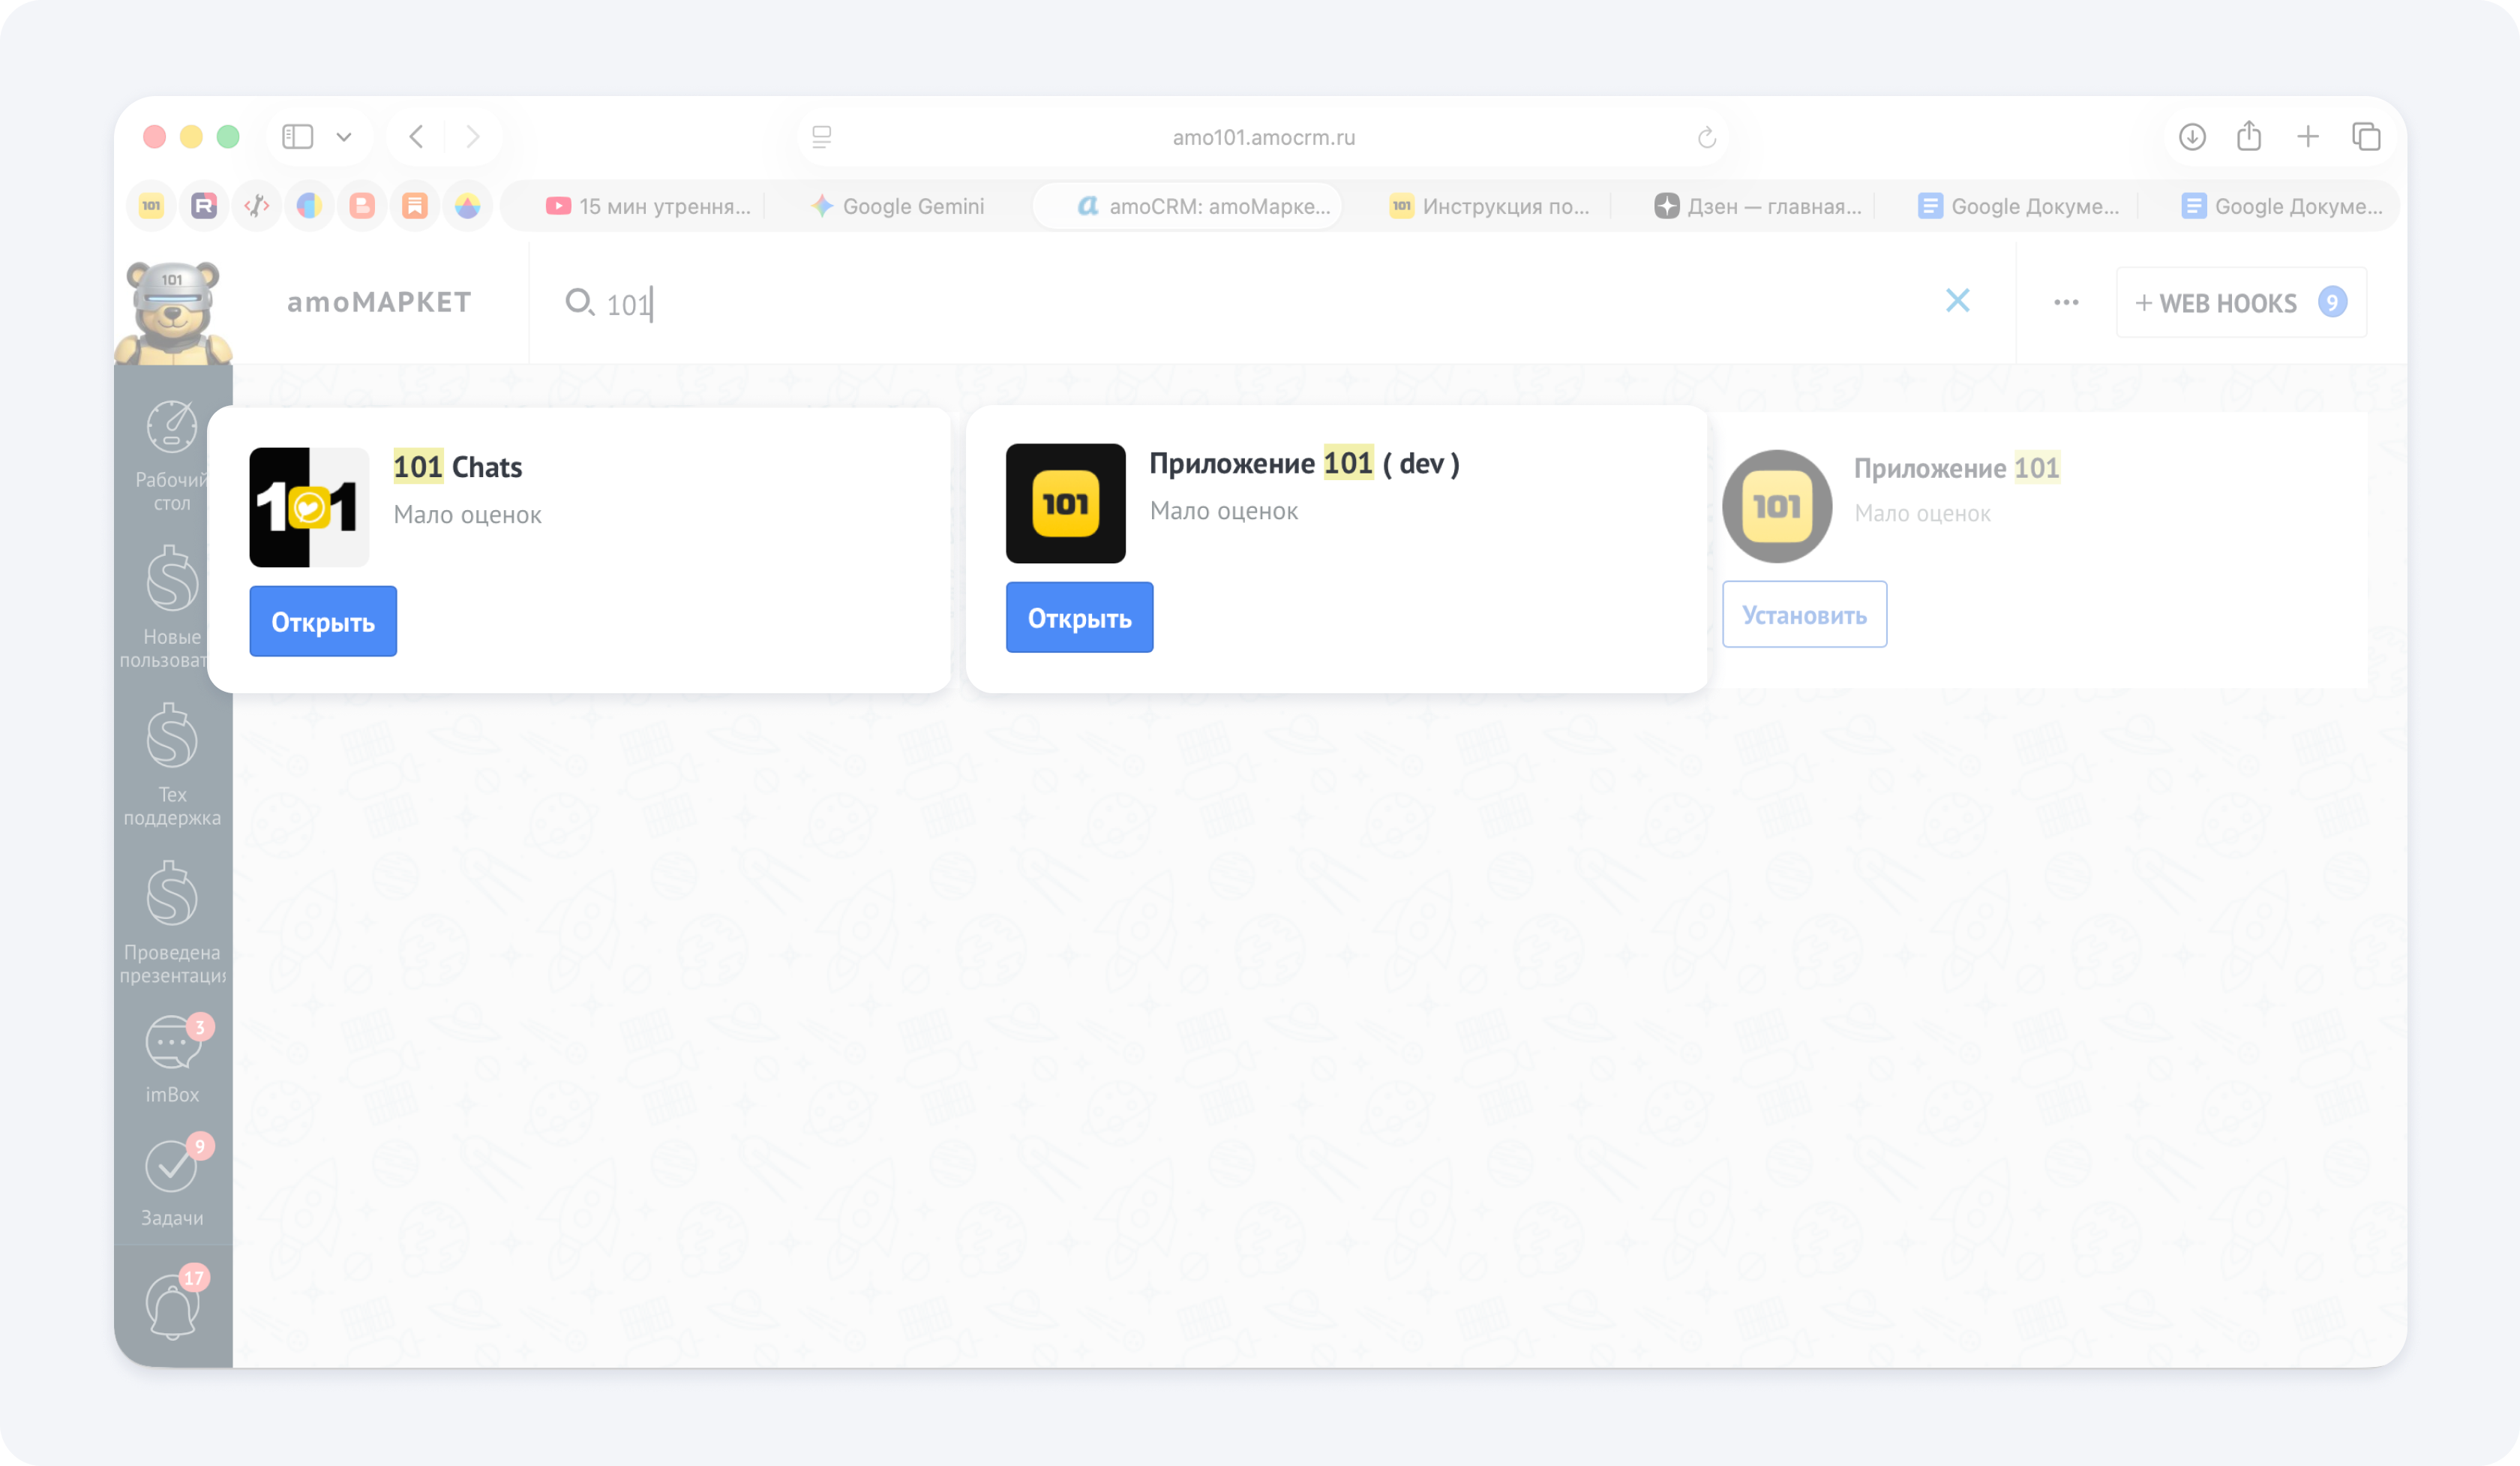Open the Safari downloads icon

[x=2192, y=136]
